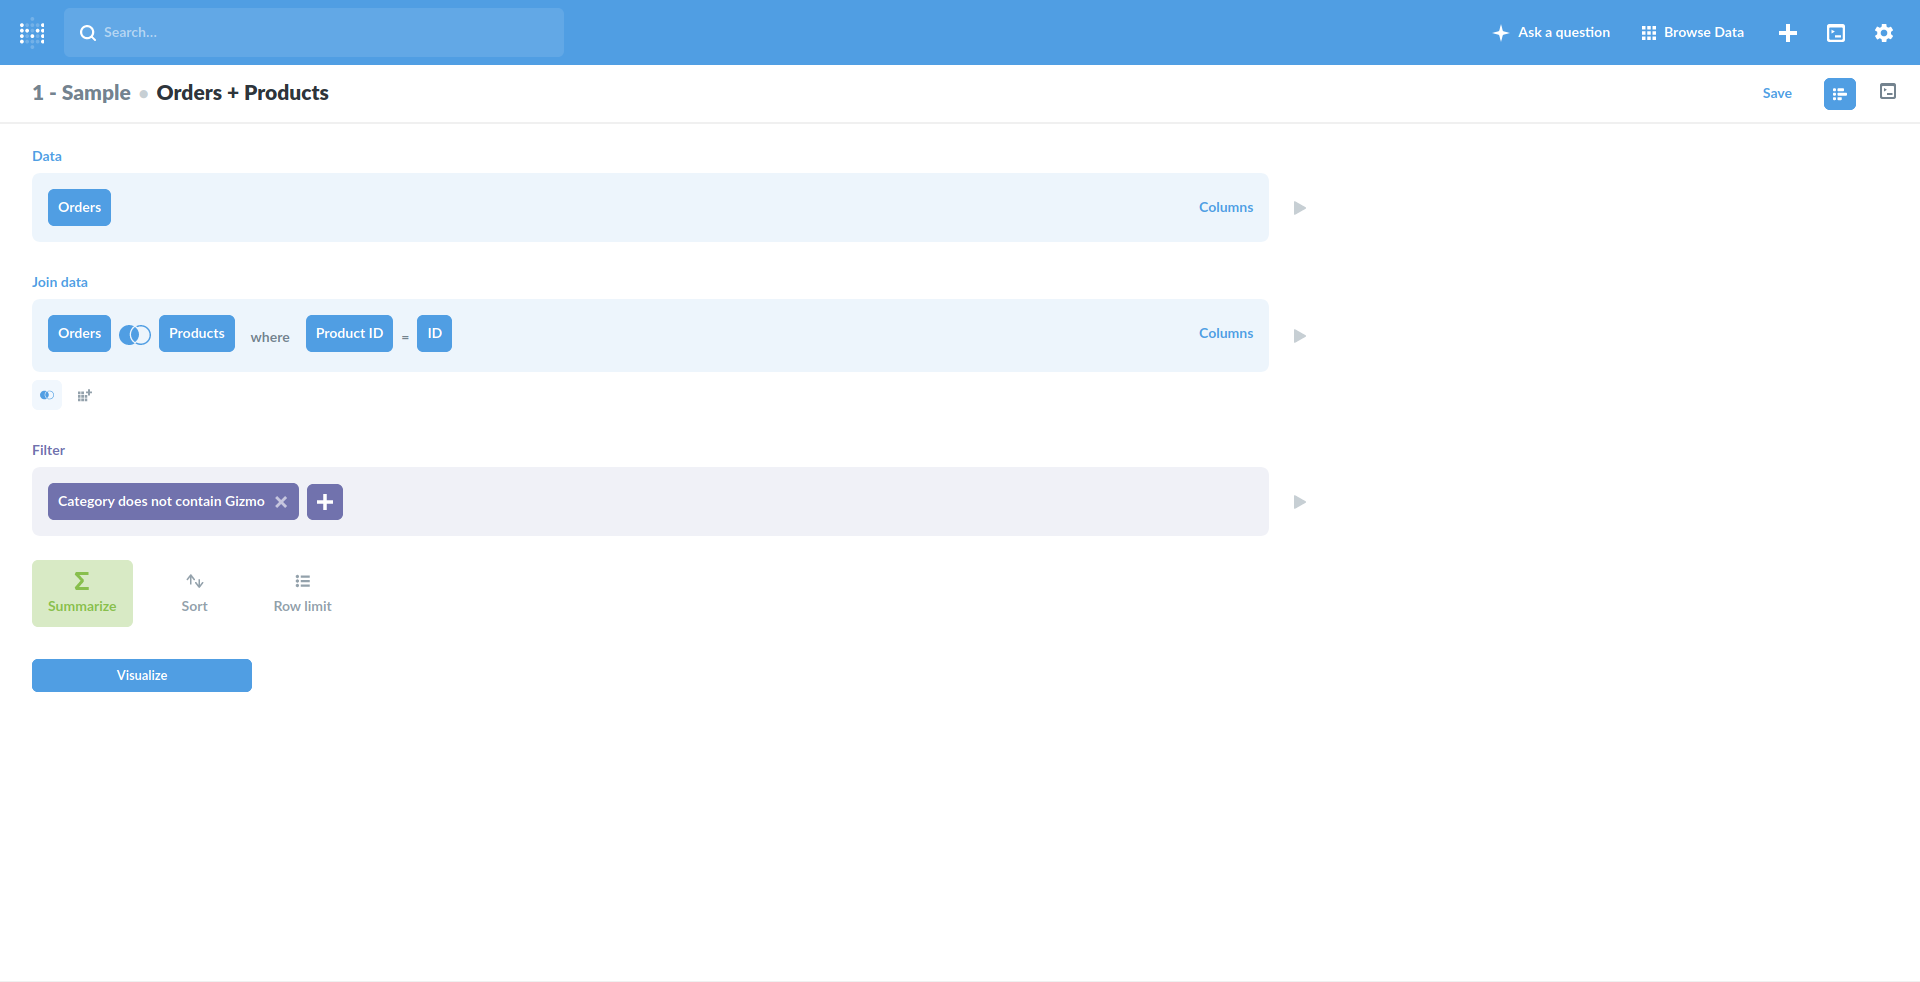
Task: Click the Data section label
Action: [47, 156]
